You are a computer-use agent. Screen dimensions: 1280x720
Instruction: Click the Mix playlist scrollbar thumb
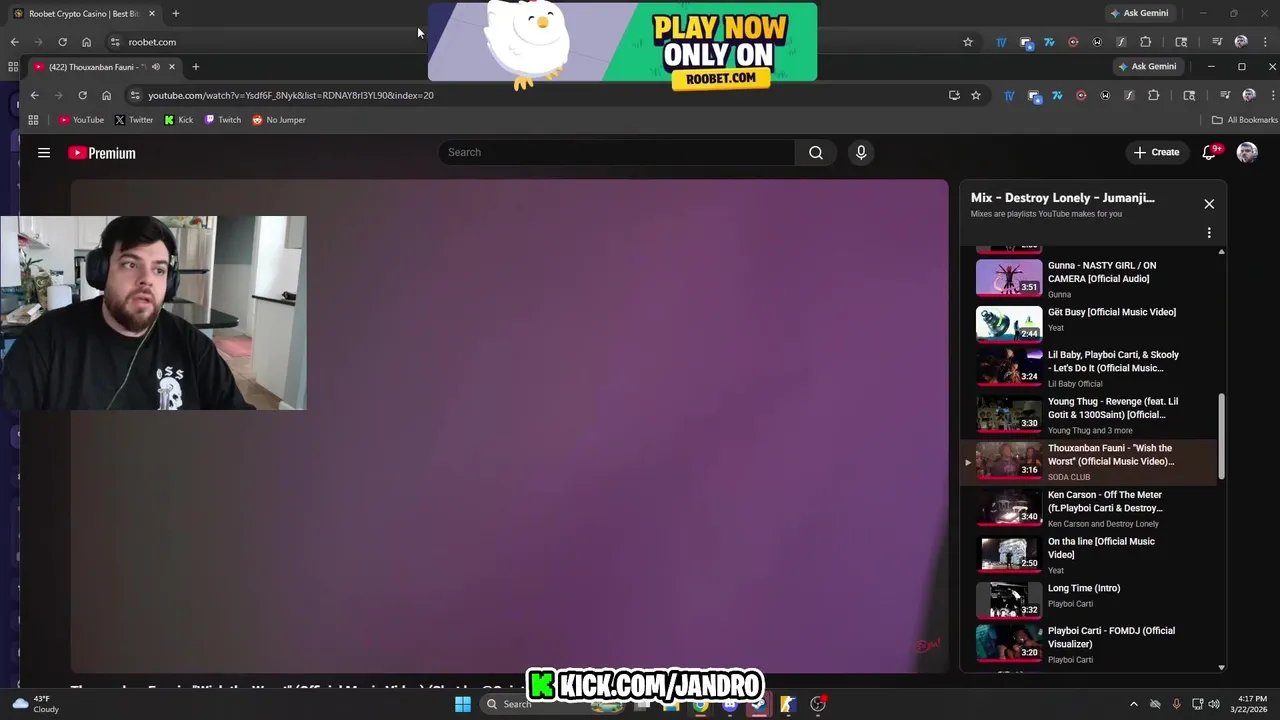pyautogui.click(x=1221, y=435)
